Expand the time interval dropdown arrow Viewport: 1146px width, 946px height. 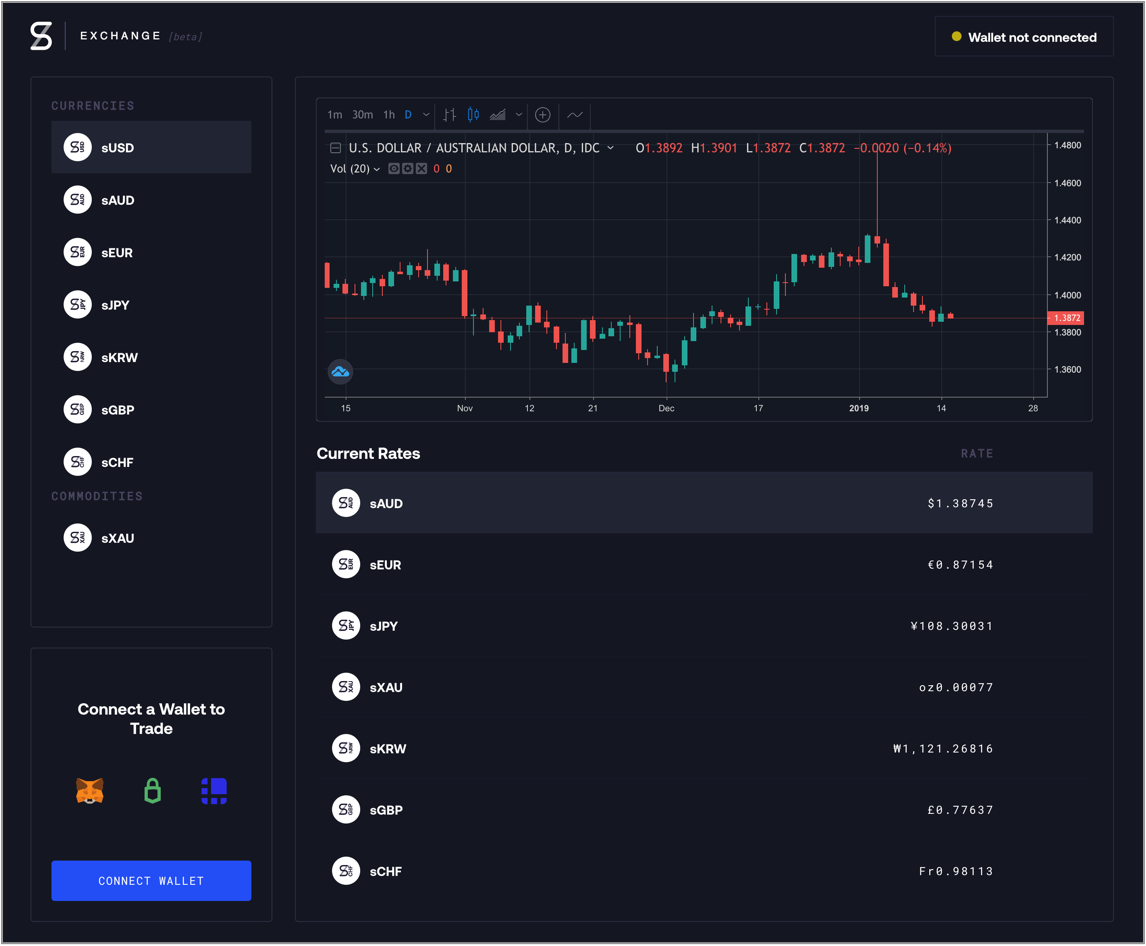(x=426, y=115)
